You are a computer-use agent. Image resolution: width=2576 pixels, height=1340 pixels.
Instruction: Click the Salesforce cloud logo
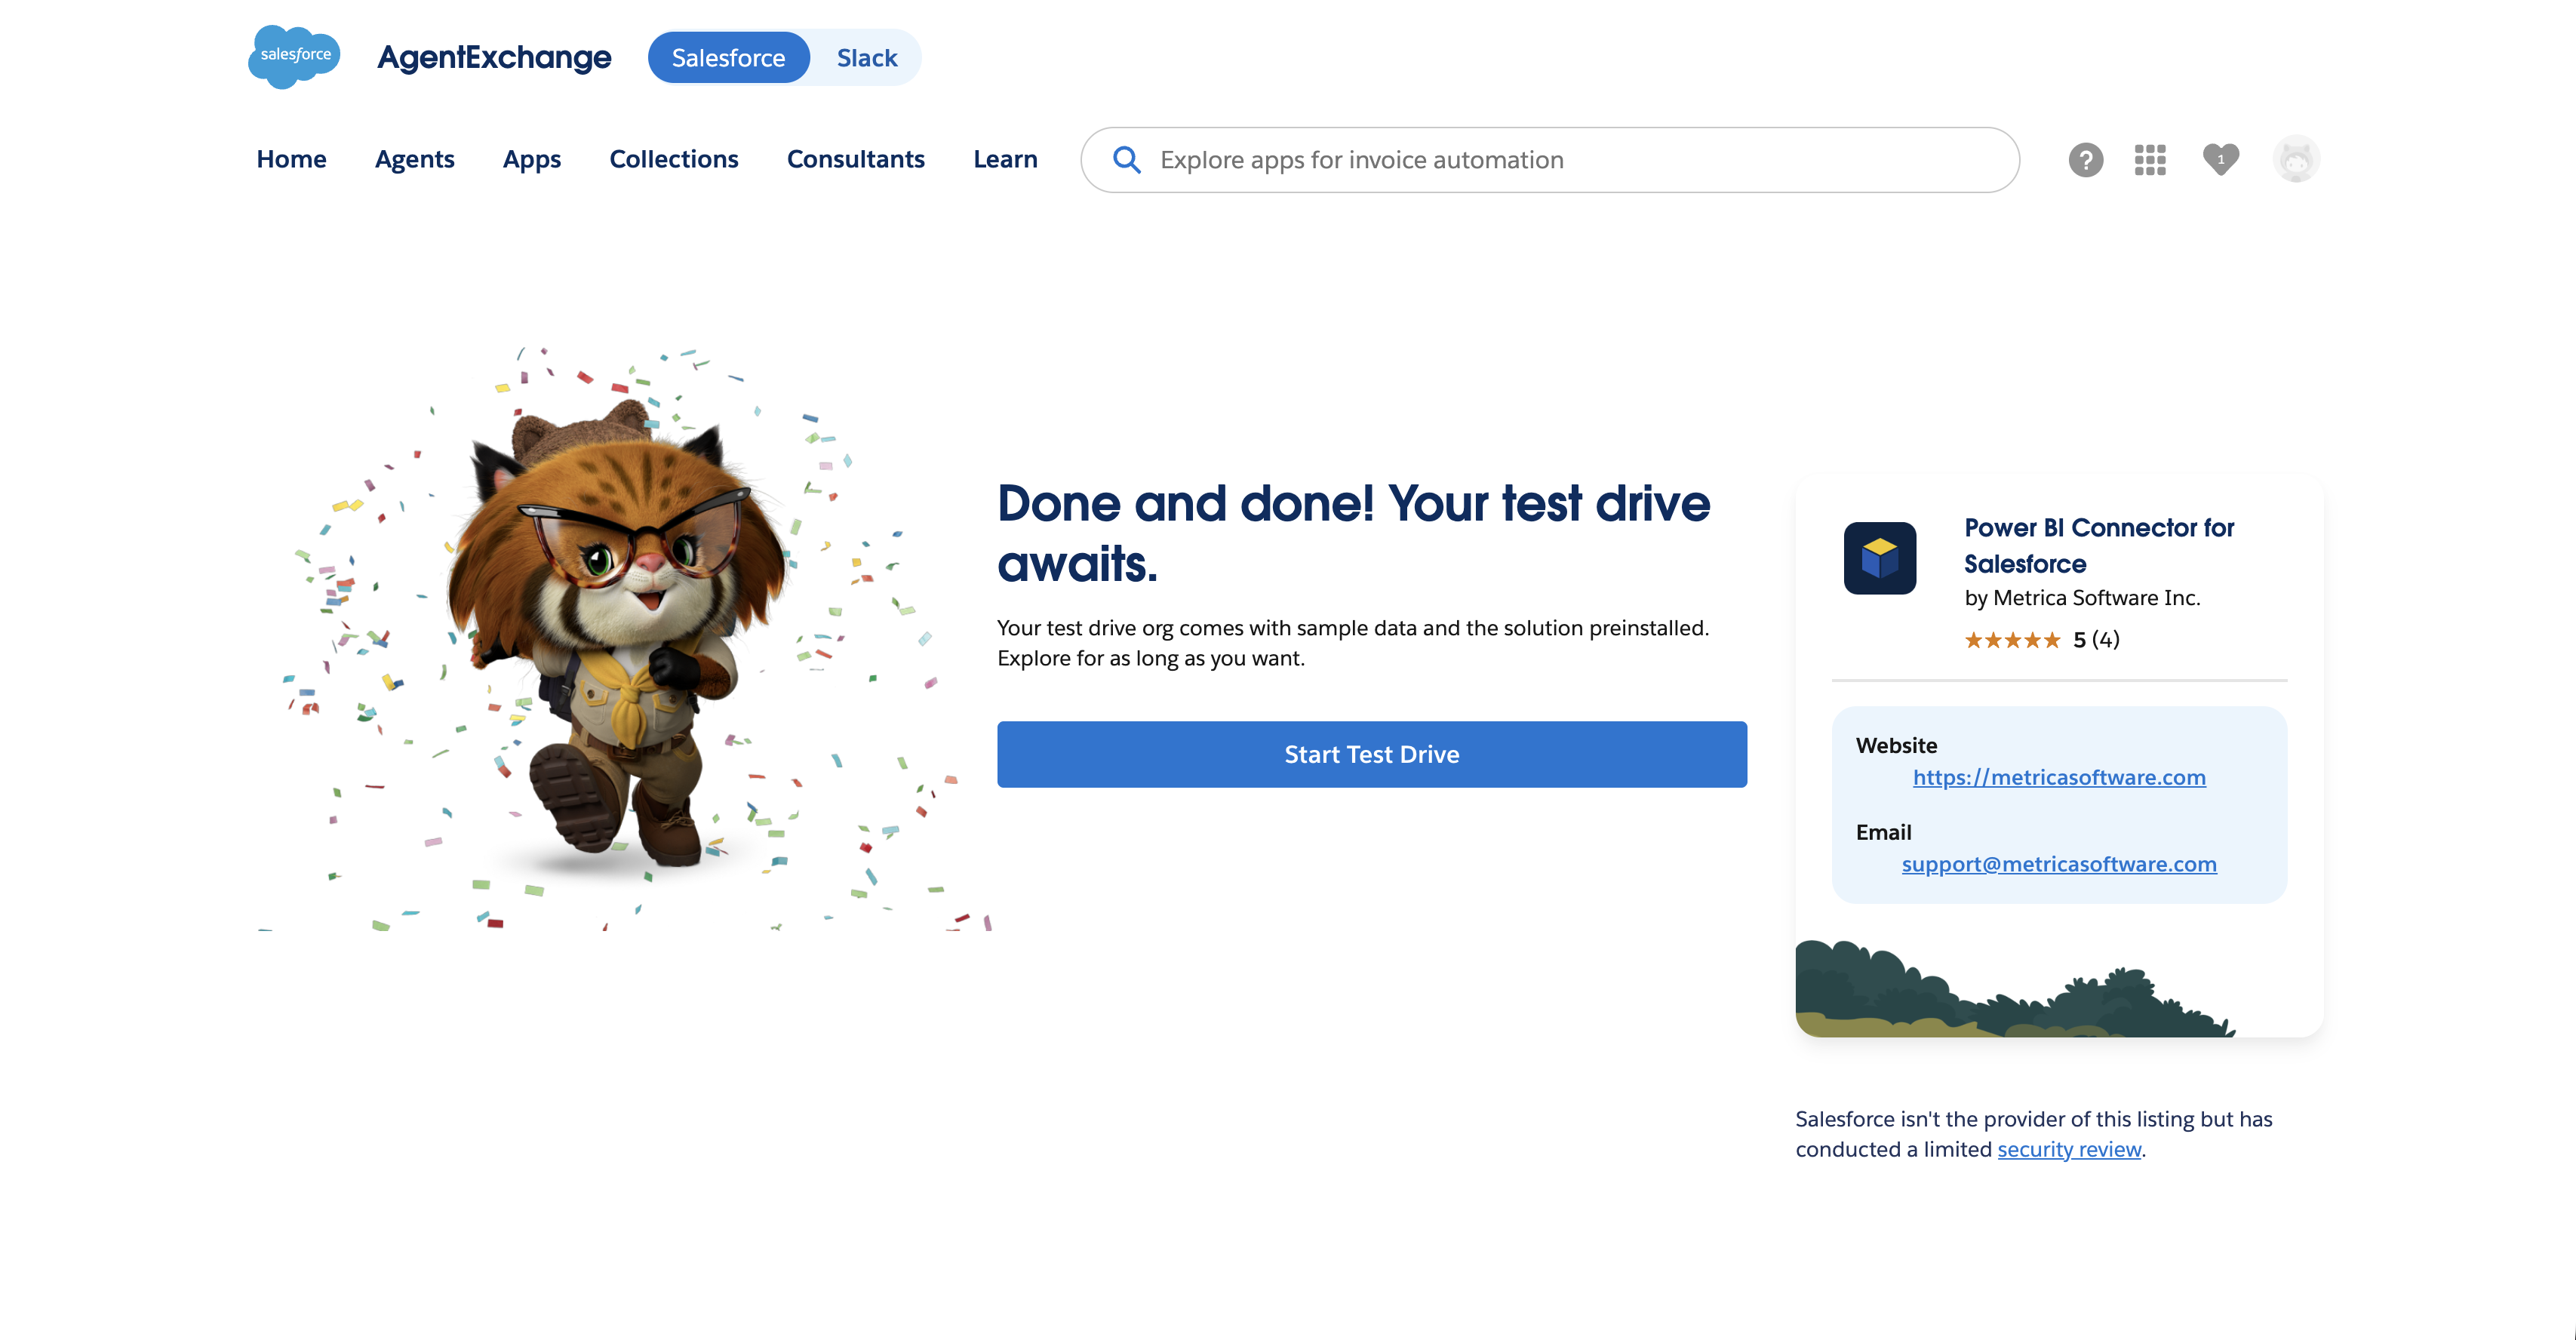point(294,57)
